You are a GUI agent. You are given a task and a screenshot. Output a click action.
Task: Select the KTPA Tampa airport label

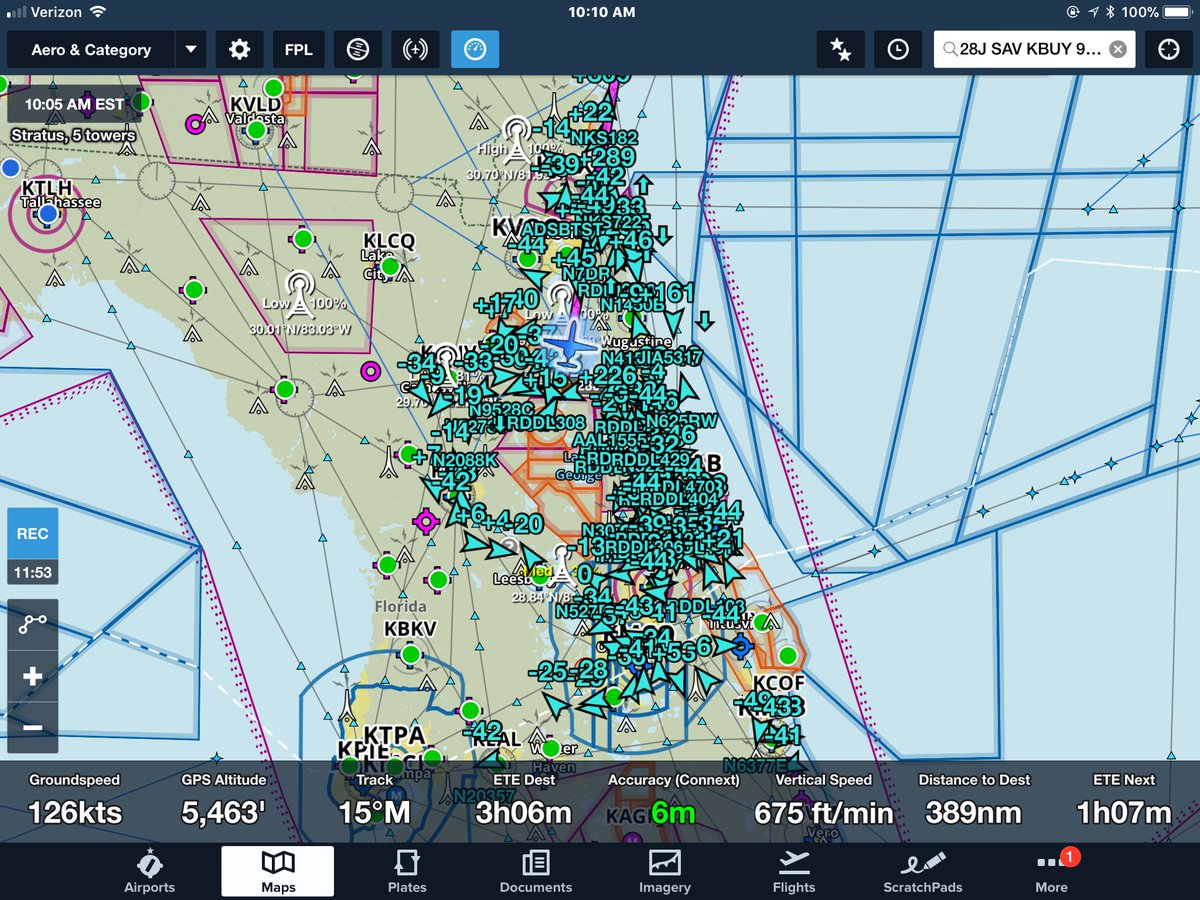395,737
